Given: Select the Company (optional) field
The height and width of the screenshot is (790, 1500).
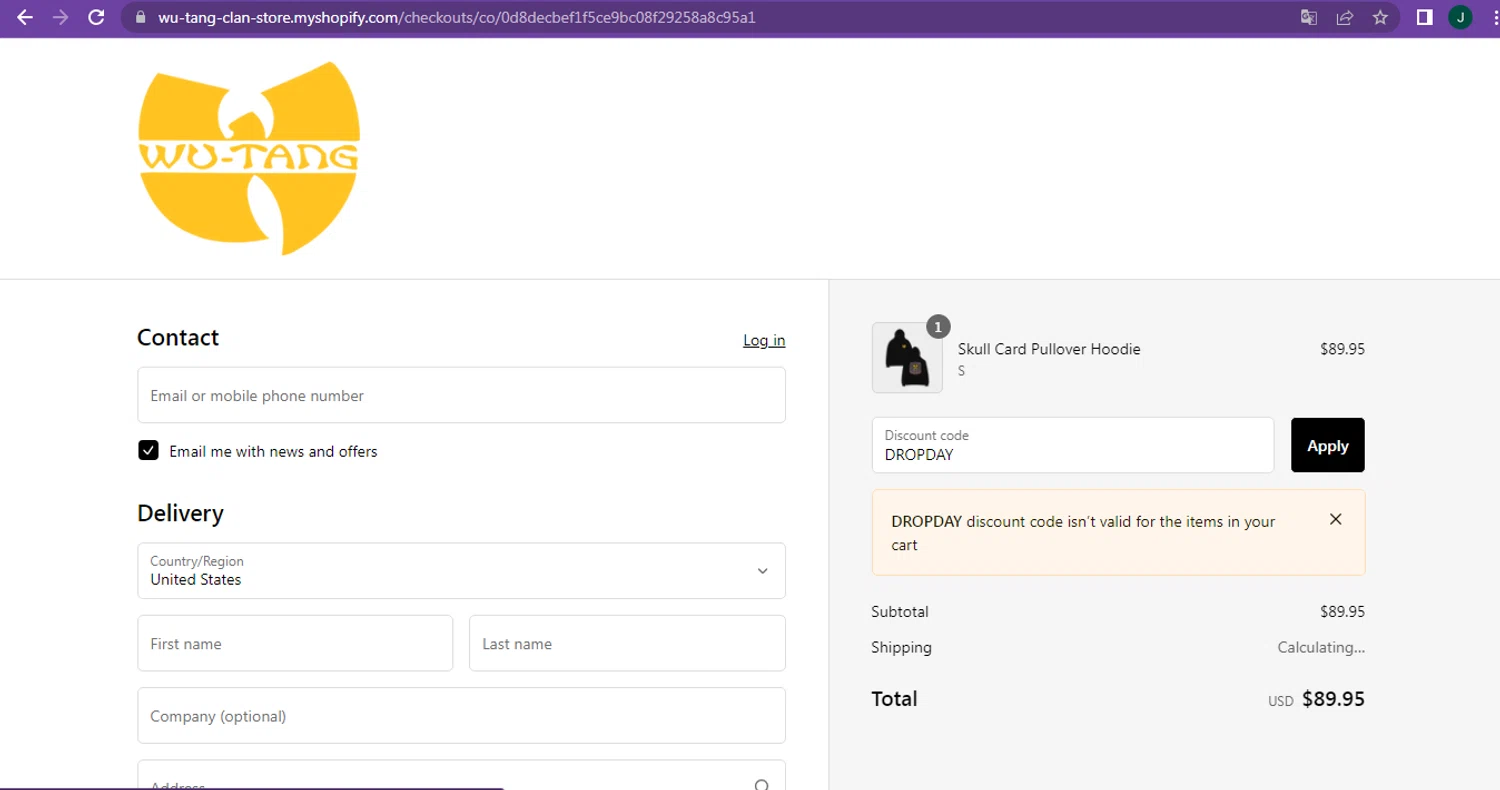Looking at the screenshot, I should (461, 715).
